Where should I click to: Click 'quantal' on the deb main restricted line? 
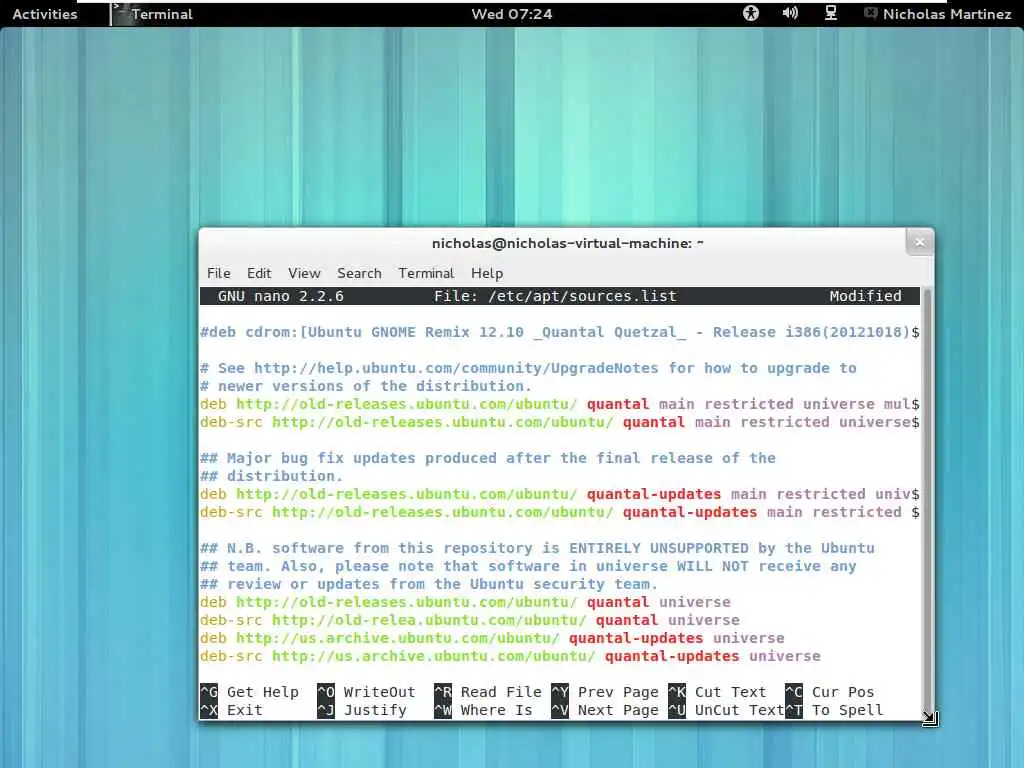coord(618,404)
